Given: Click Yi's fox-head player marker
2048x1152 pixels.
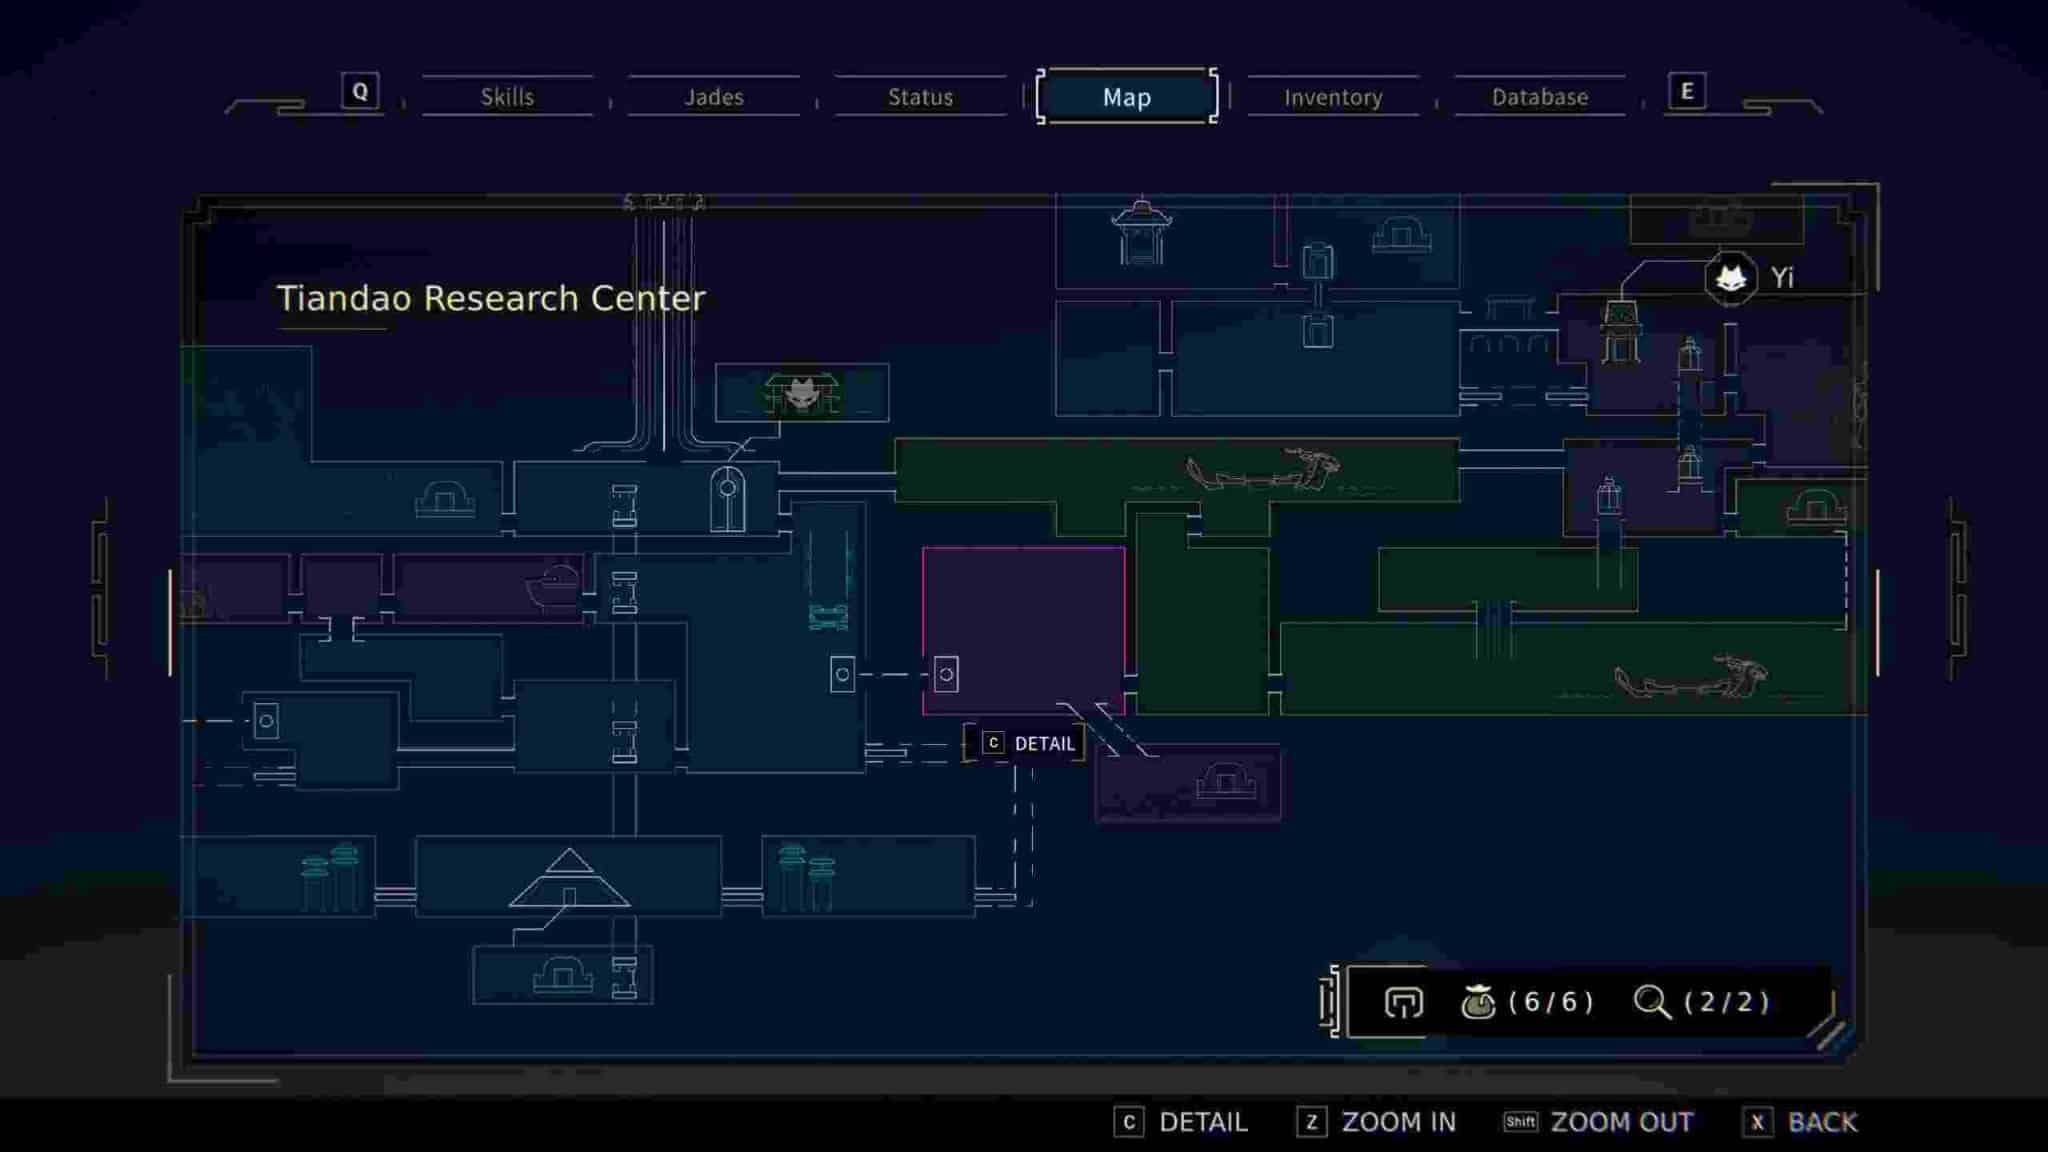Looking at the screenshot, I should [x=1731, y=277].
